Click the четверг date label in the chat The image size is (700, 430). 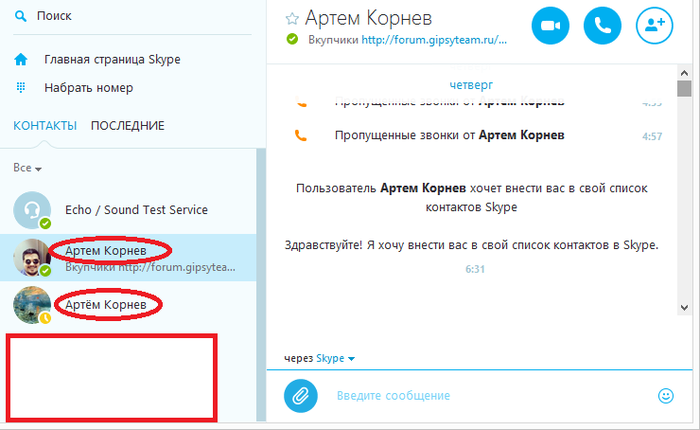click(471, 84)
